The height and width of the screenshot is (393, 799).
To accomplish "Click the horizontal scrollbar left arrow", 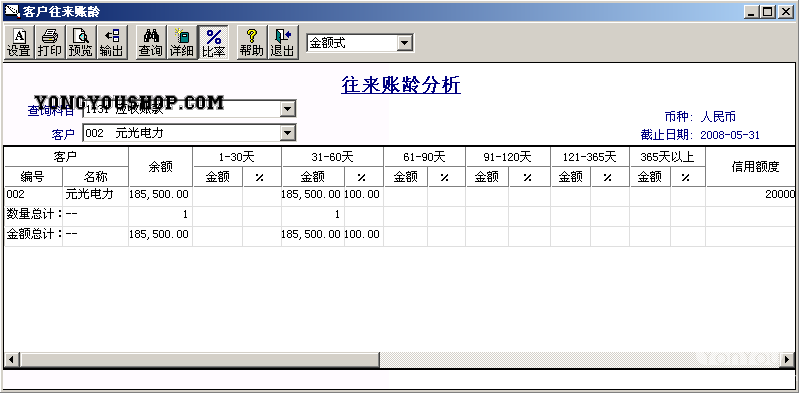I will coord(11,359).
